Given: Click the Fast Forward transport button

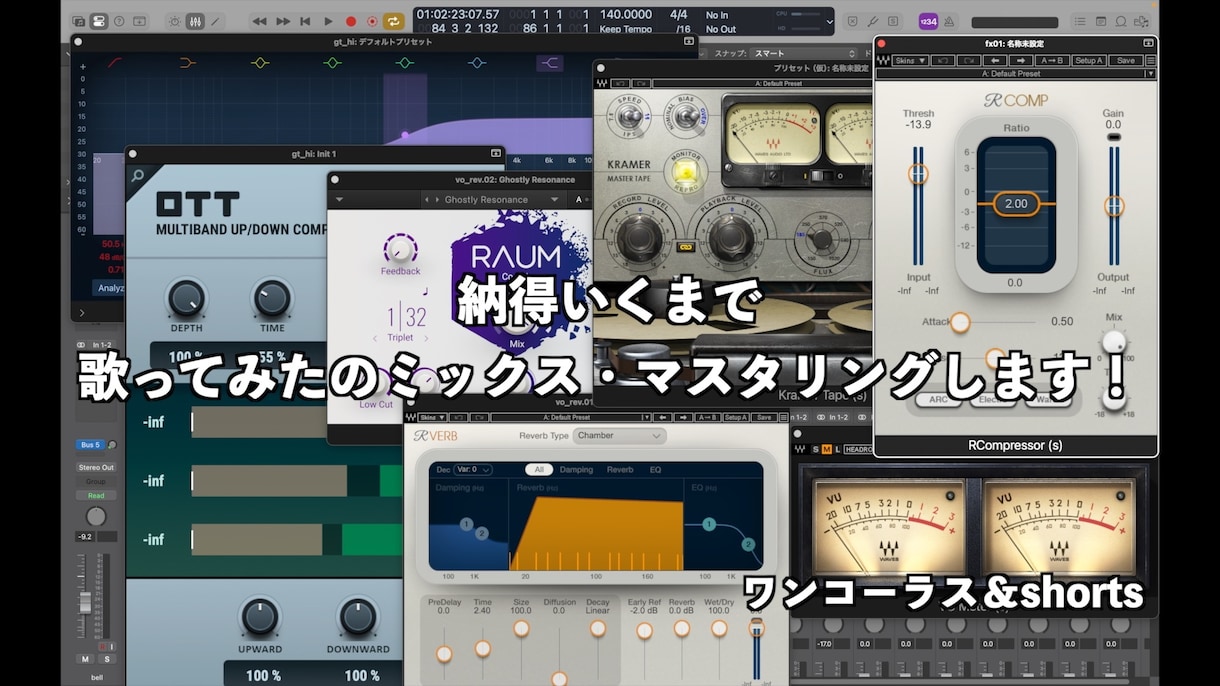Looking at the screenshot, I should 283,21.
